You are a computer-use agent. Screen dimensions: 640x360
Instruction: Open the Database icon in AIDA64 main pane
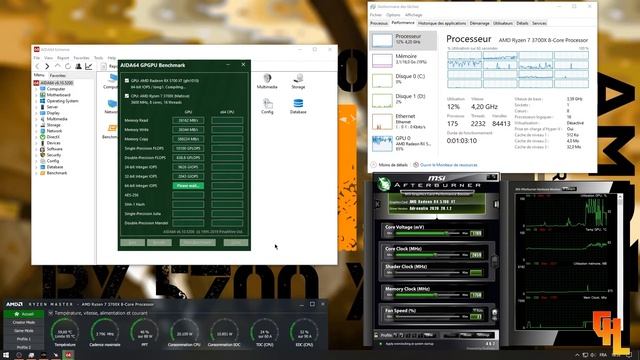pos(298,106)
